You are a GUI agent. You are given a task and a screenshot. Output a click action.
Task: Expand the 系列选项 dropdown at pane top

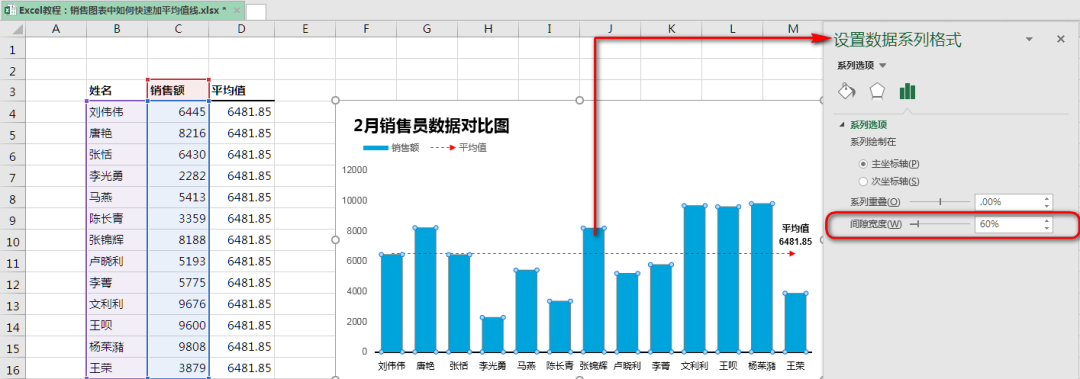coord(883,65)
